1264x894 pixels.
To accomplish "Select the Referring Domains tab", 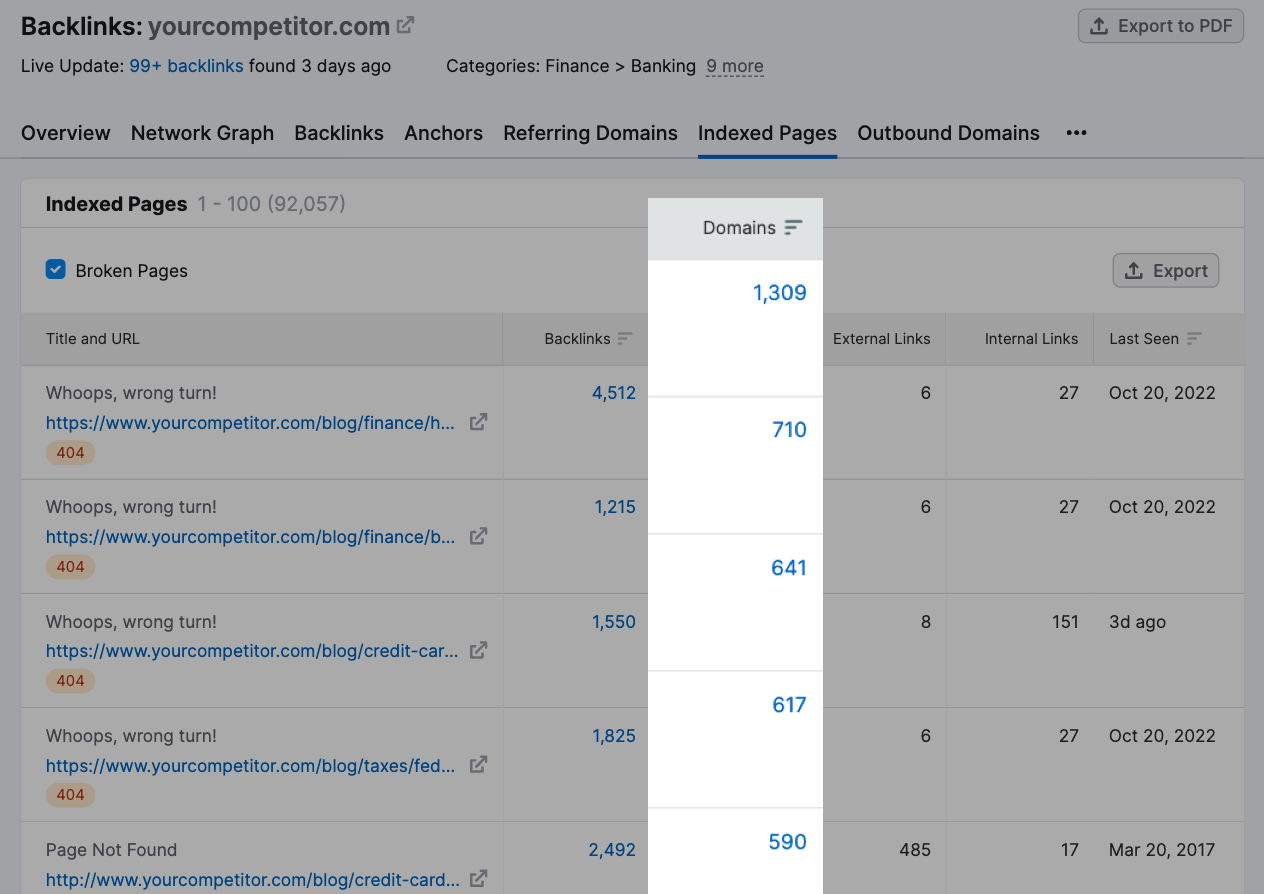I will point(590,132).
